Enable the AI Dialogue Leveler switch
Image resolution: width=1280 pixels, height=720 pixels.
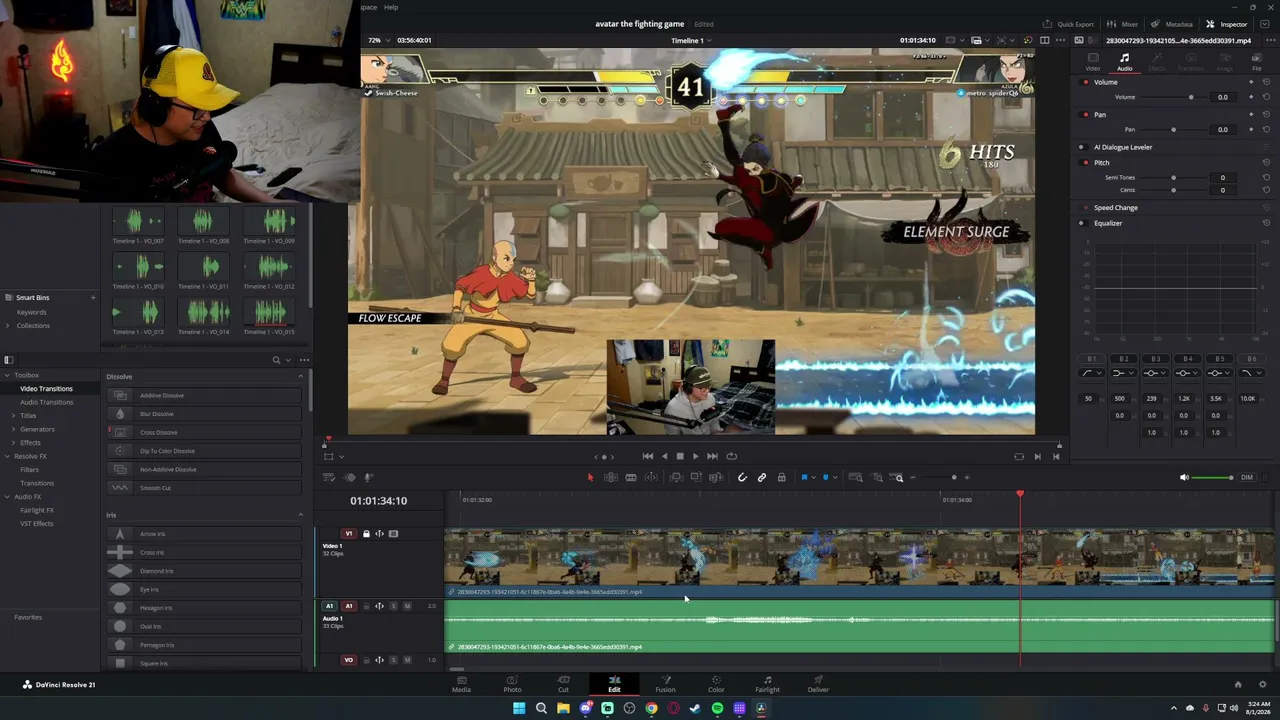coord(1081,147)
